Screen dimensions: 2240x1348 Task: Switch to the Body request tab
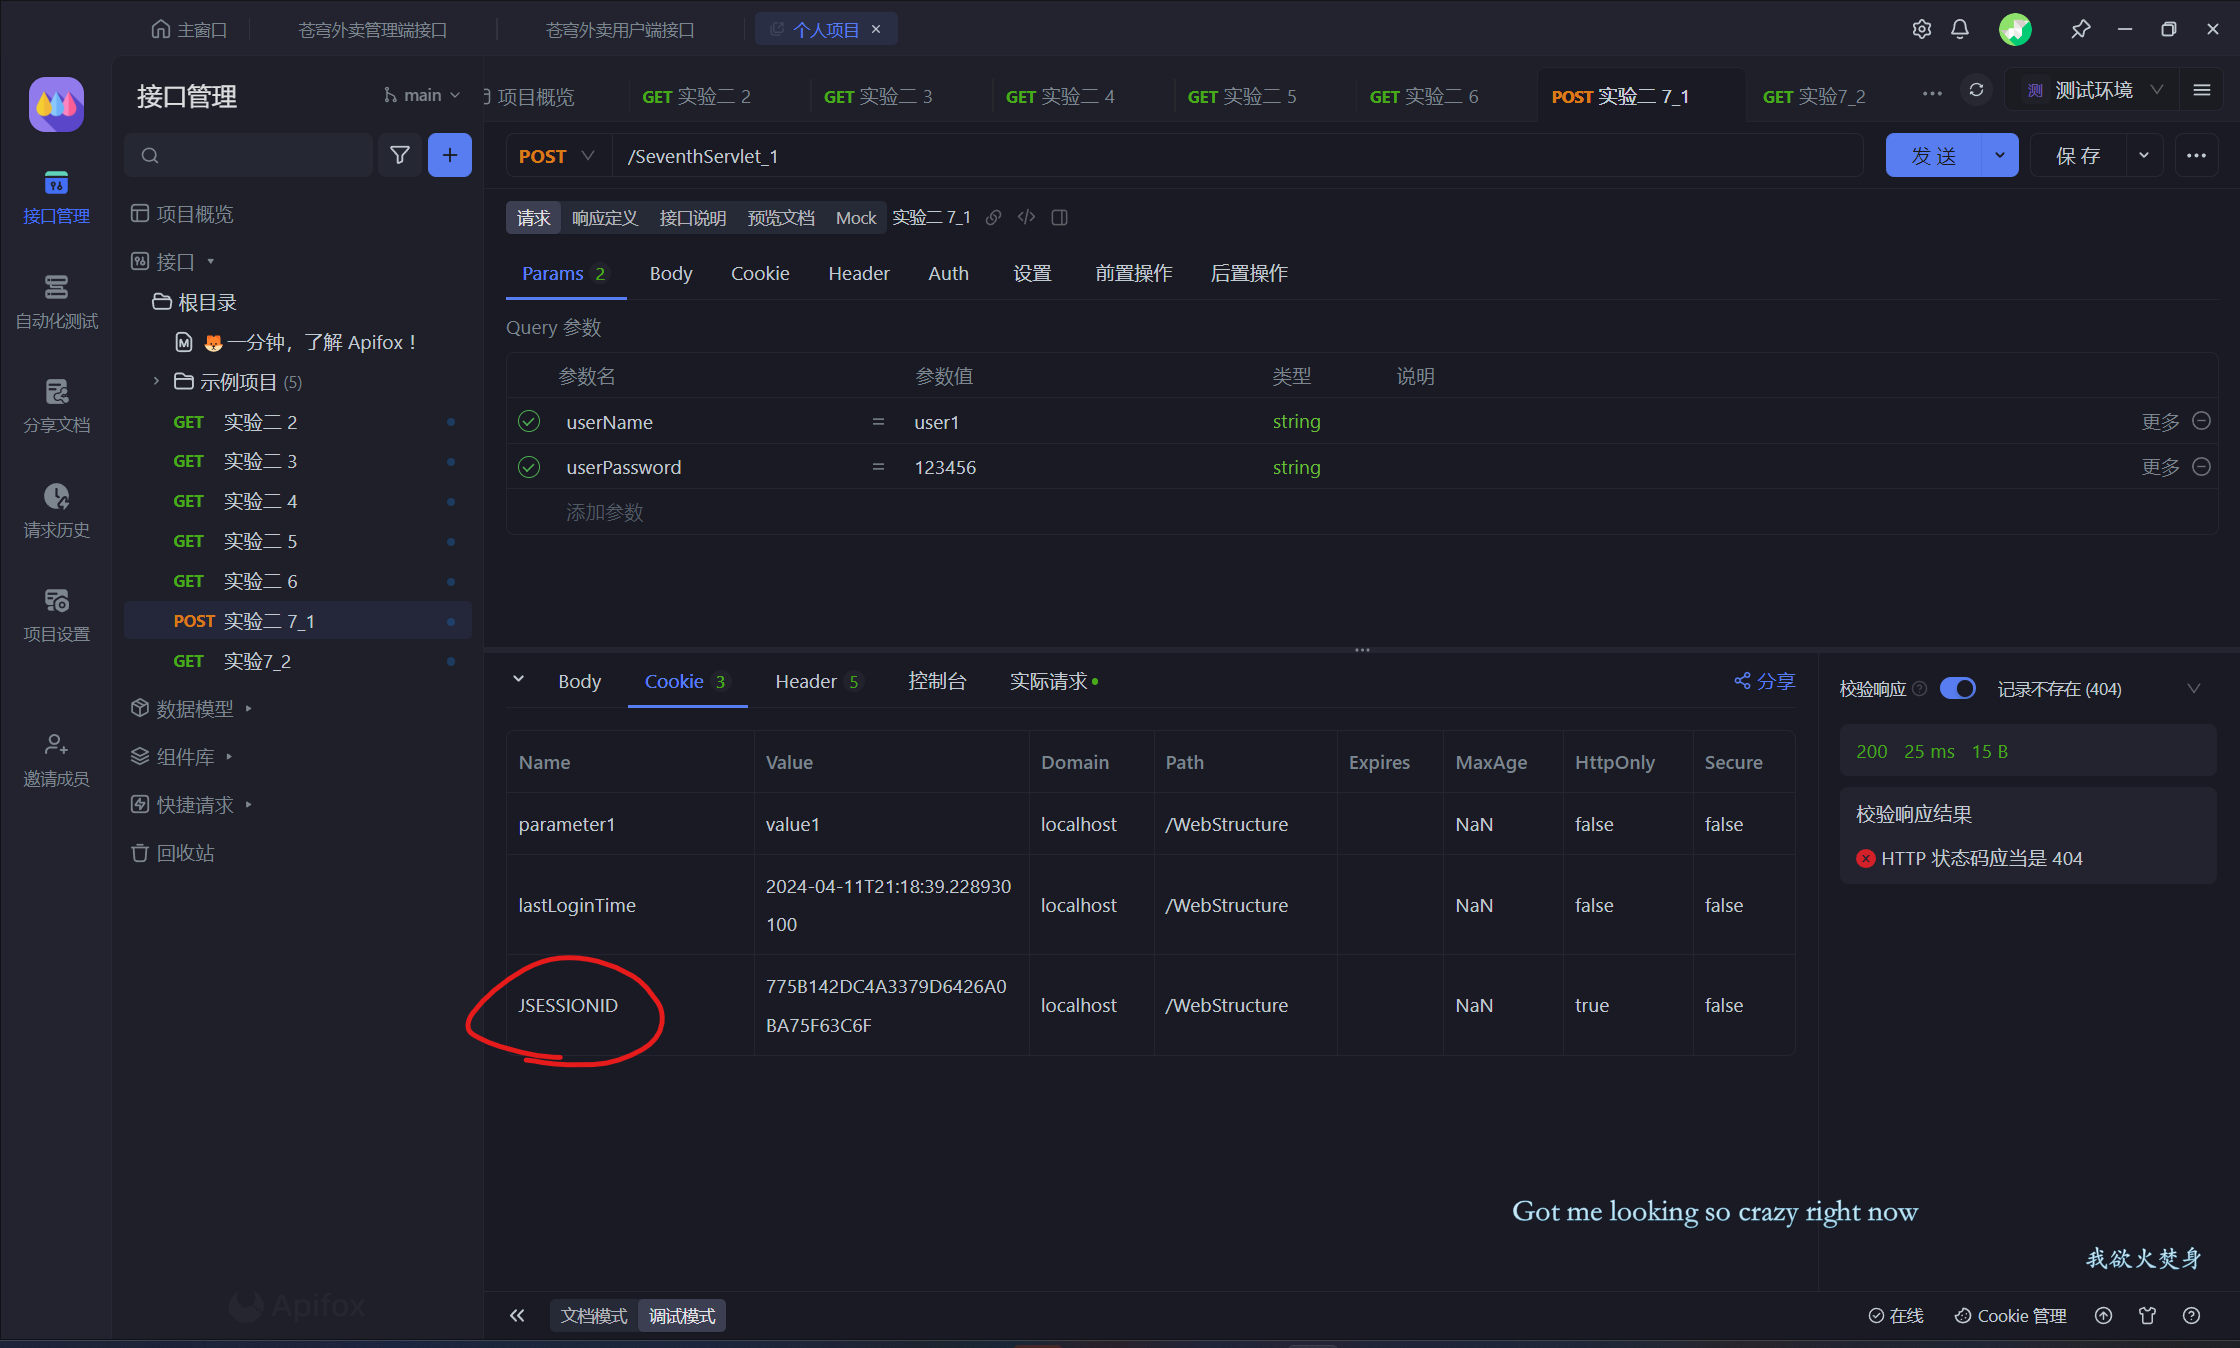pos(670,273)
